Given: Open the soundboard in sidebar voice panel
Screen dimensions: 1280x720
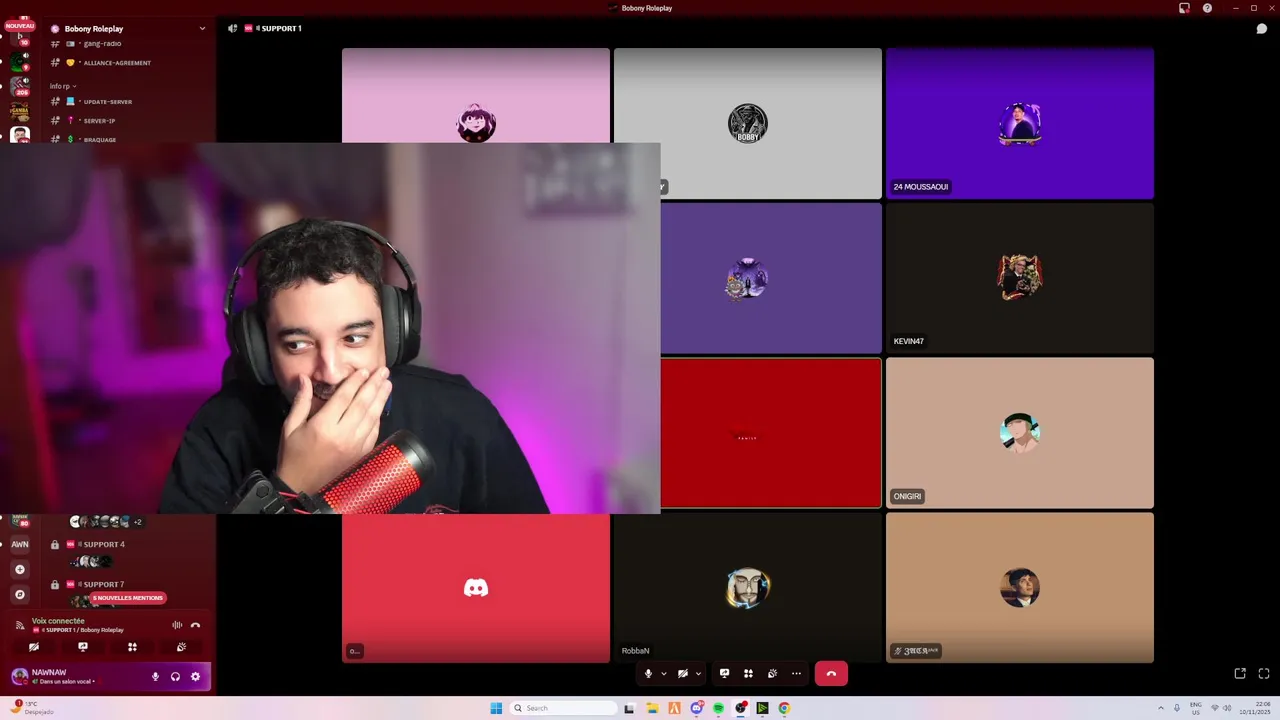Looking at the screenshot, I should click(181, 647).
